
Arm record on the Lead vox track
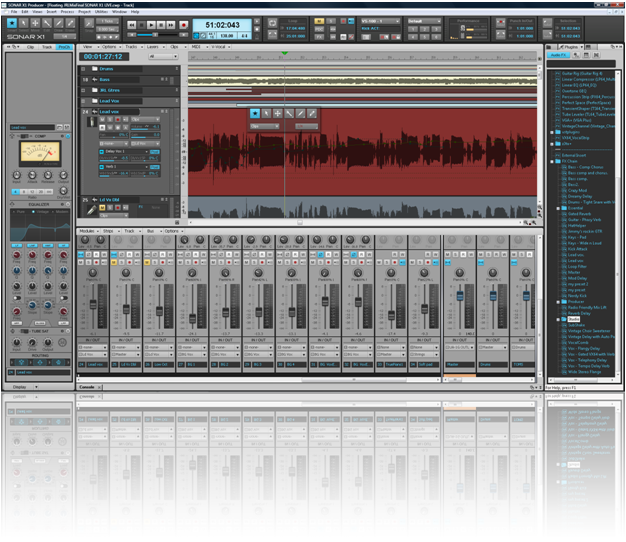click(118, 119)
